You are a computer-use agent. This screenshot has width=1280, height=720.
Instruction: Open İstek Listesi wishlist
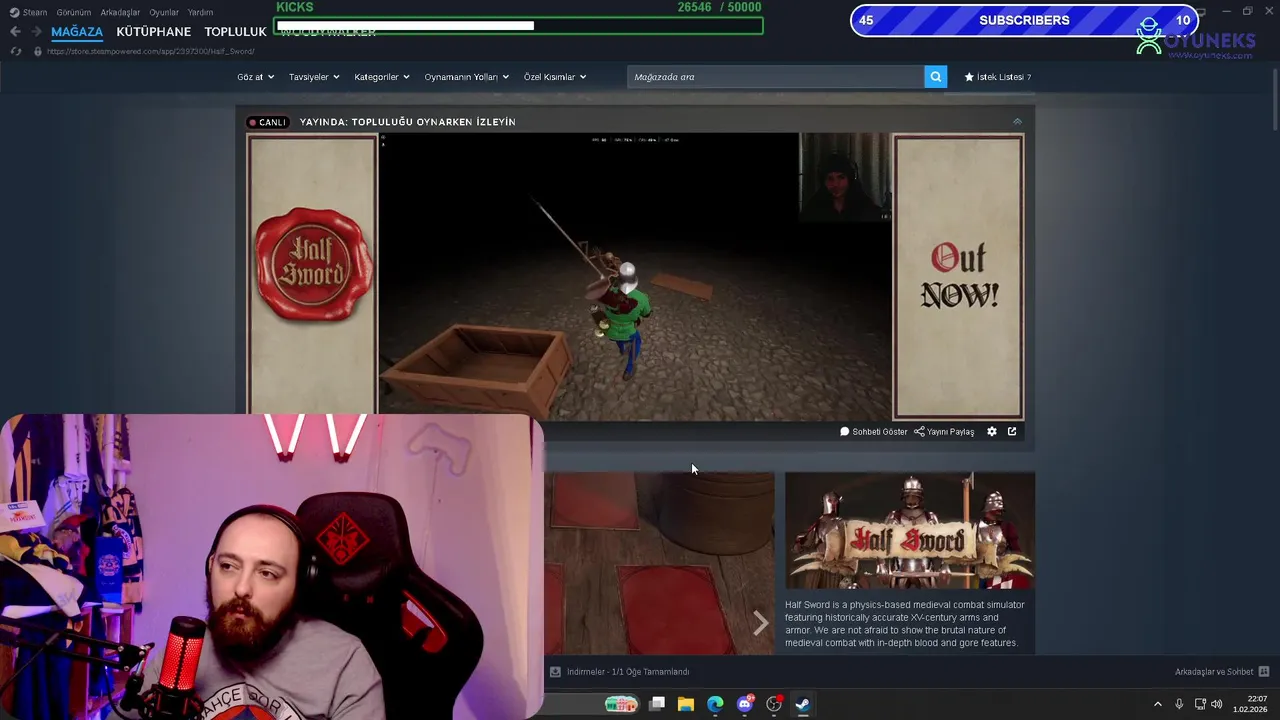click(997, 77)
